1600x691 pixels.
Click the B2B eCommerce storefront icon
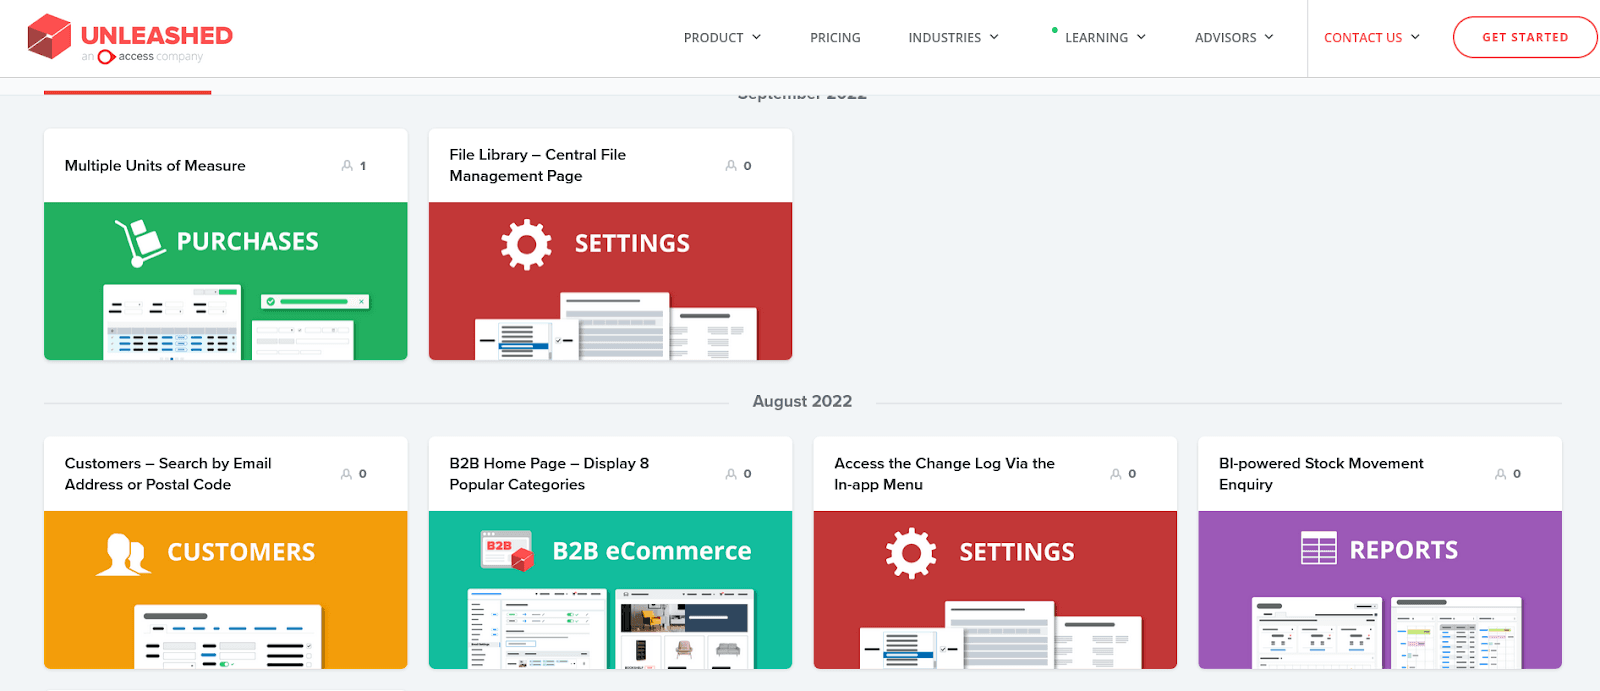click(x=507, y=551)
